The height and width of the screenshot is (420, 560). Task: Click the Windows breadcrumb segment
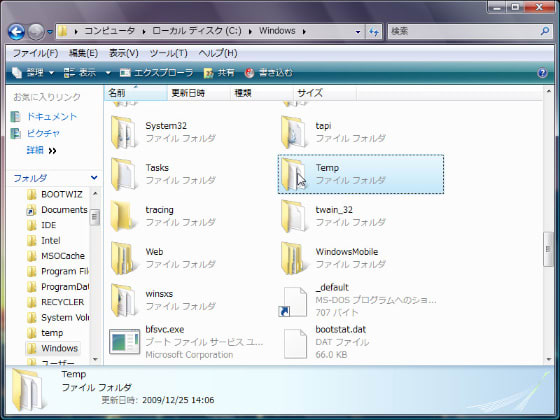click(x=277, y=31)
